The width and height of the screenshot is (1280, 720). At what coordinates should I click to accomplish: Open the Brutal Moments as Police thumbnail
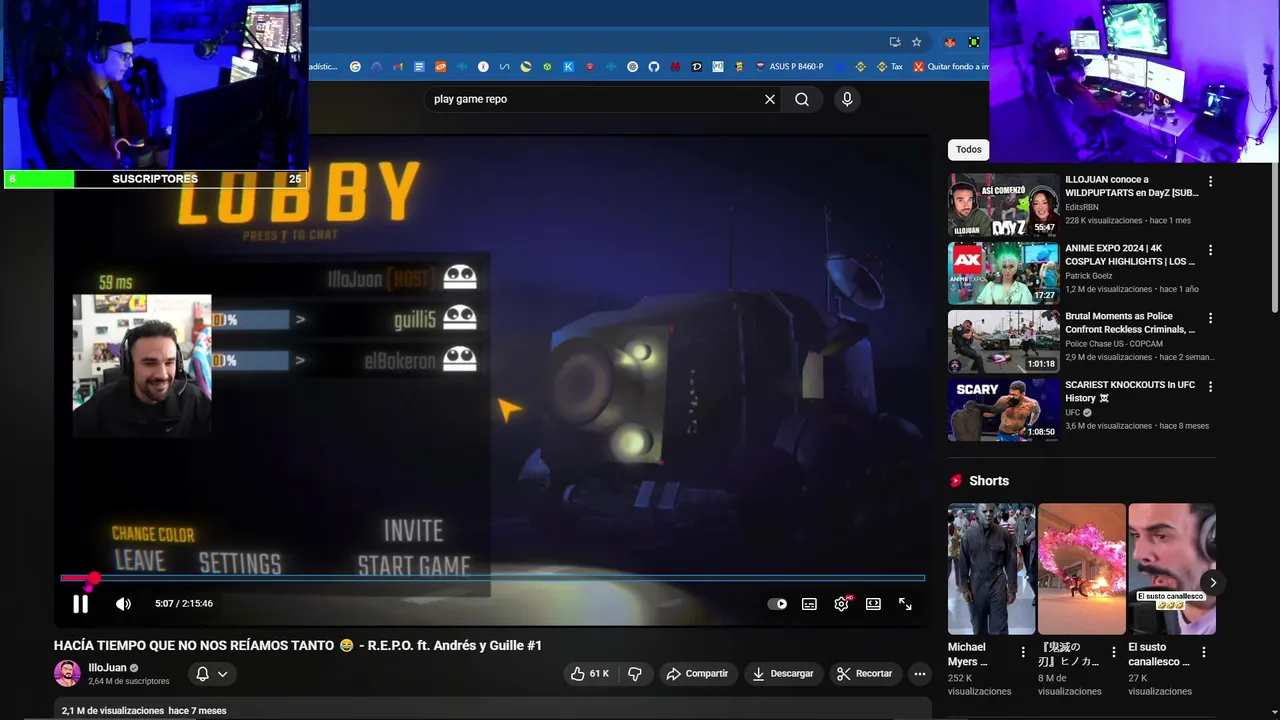click(x=1003, y=341)
